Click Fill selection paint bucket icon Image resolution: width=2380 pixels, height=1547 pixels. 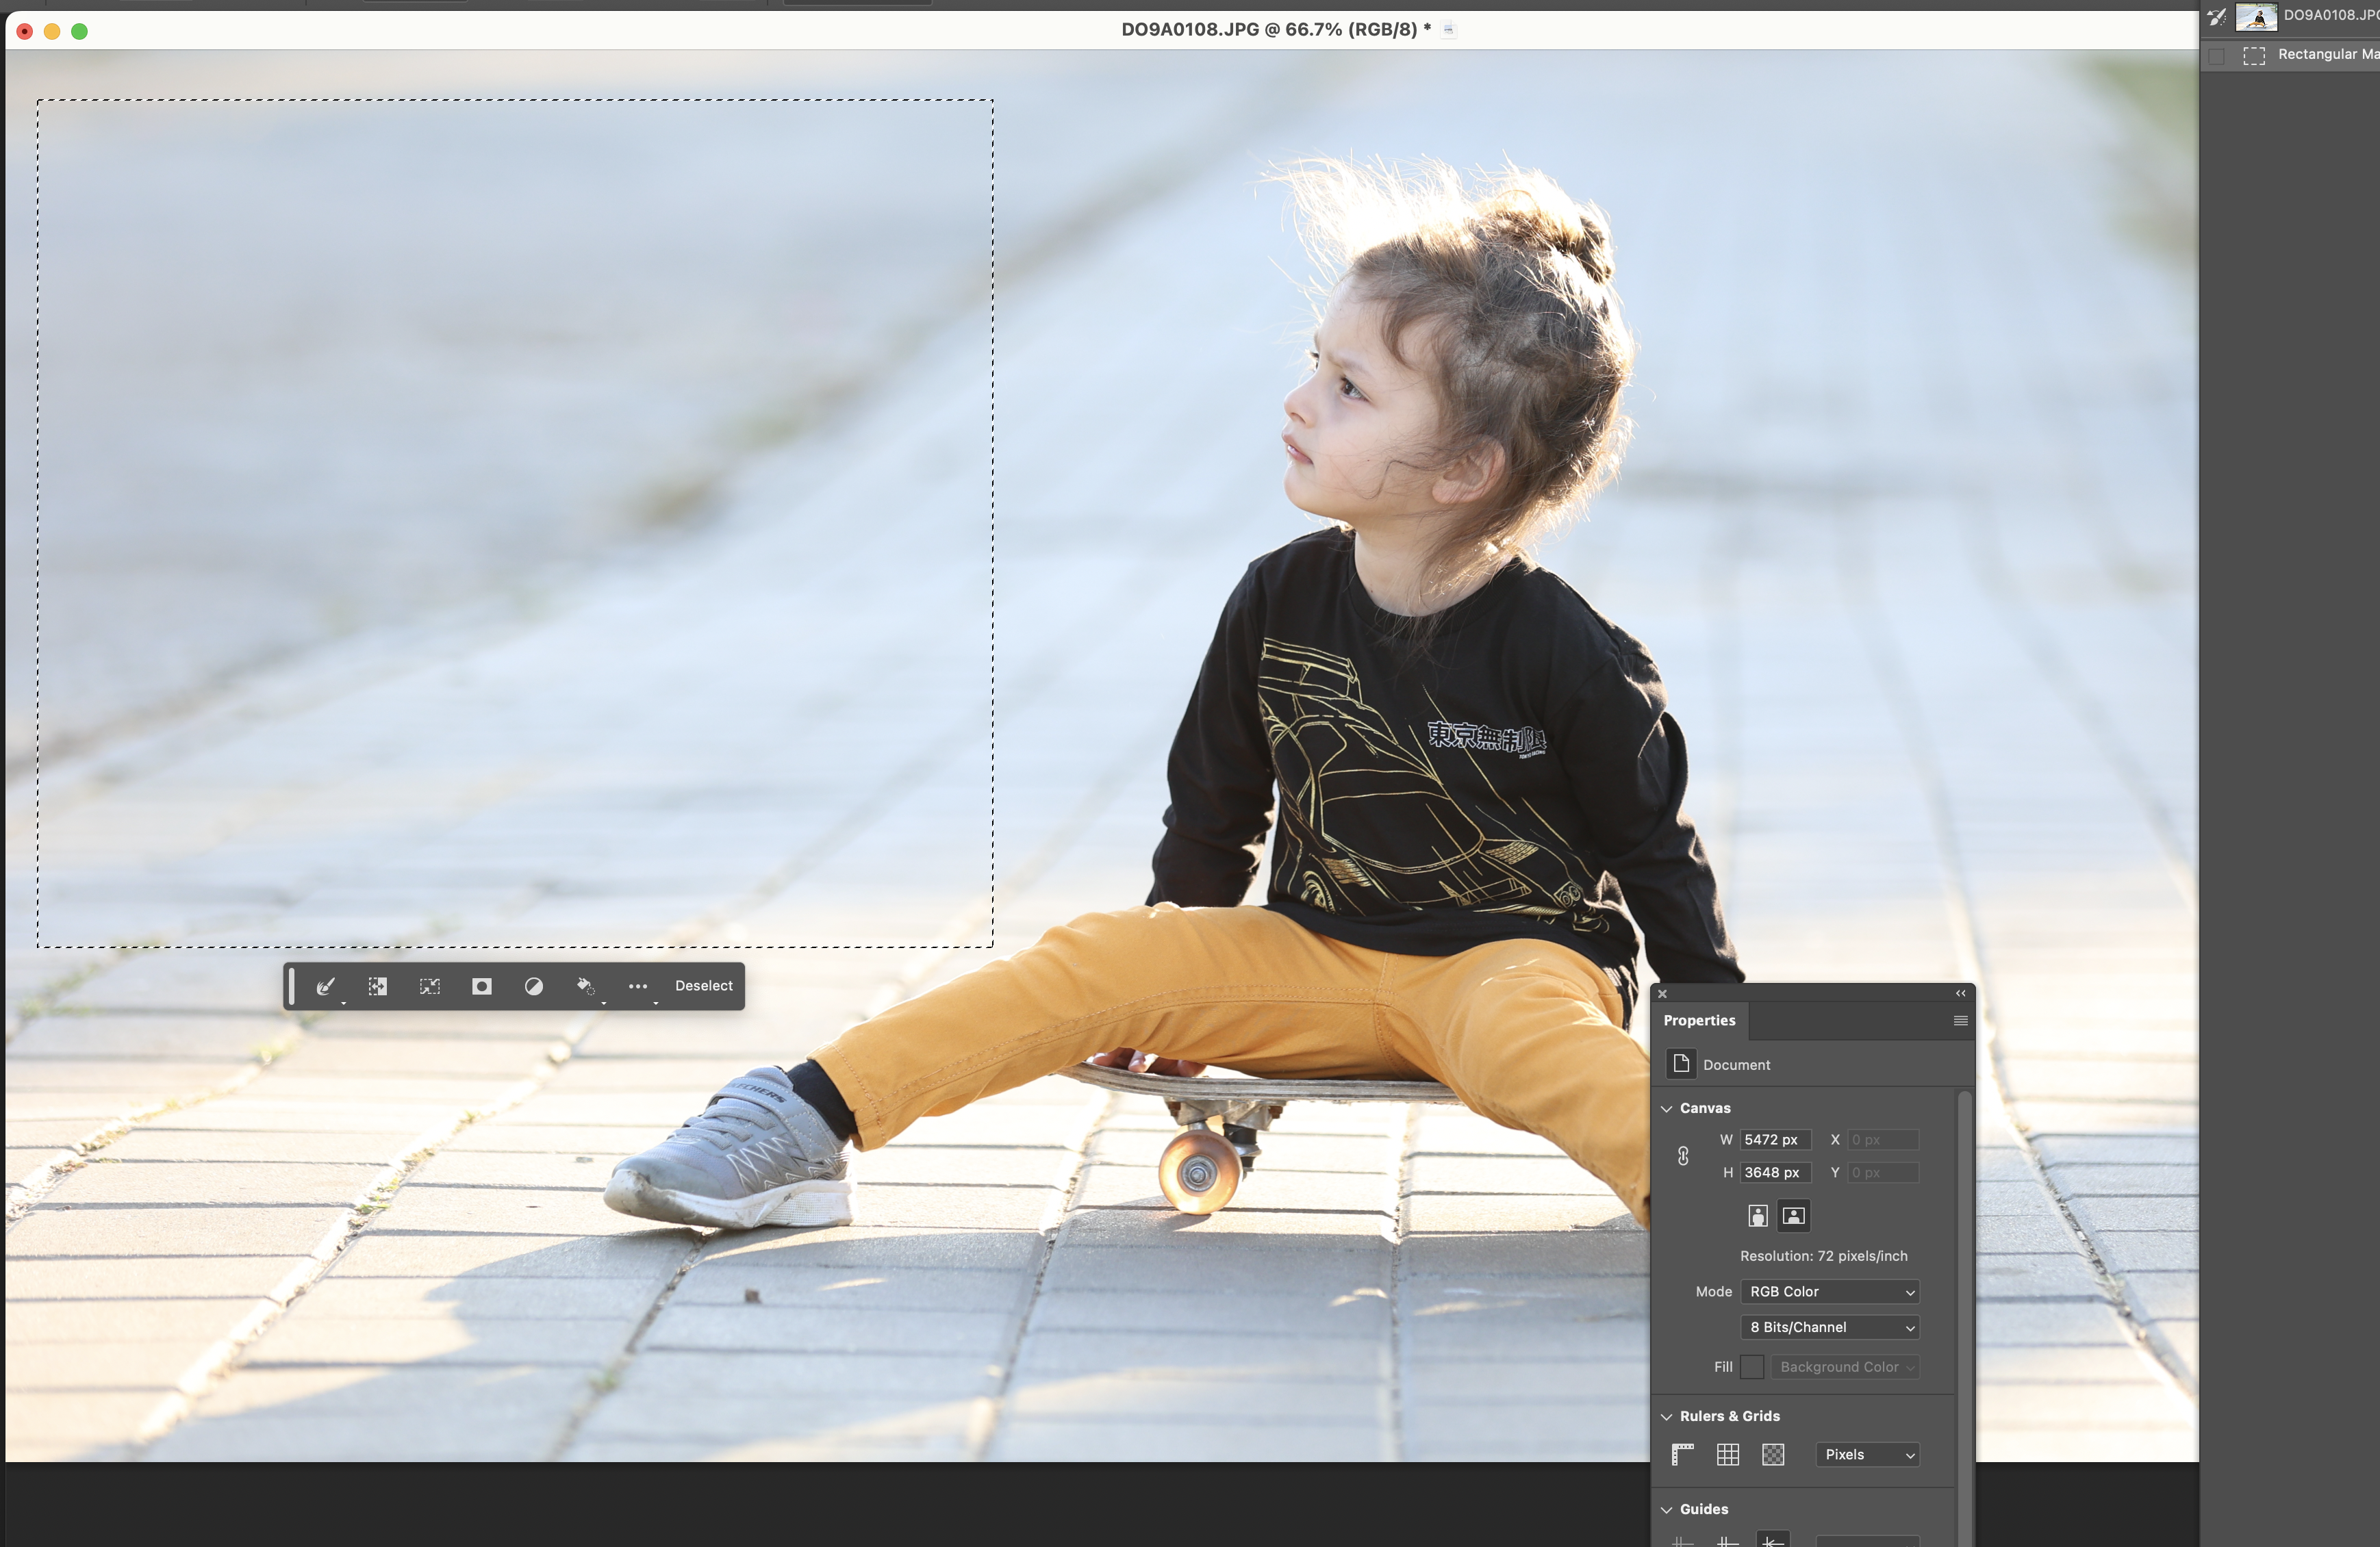(x=586, y=986)
